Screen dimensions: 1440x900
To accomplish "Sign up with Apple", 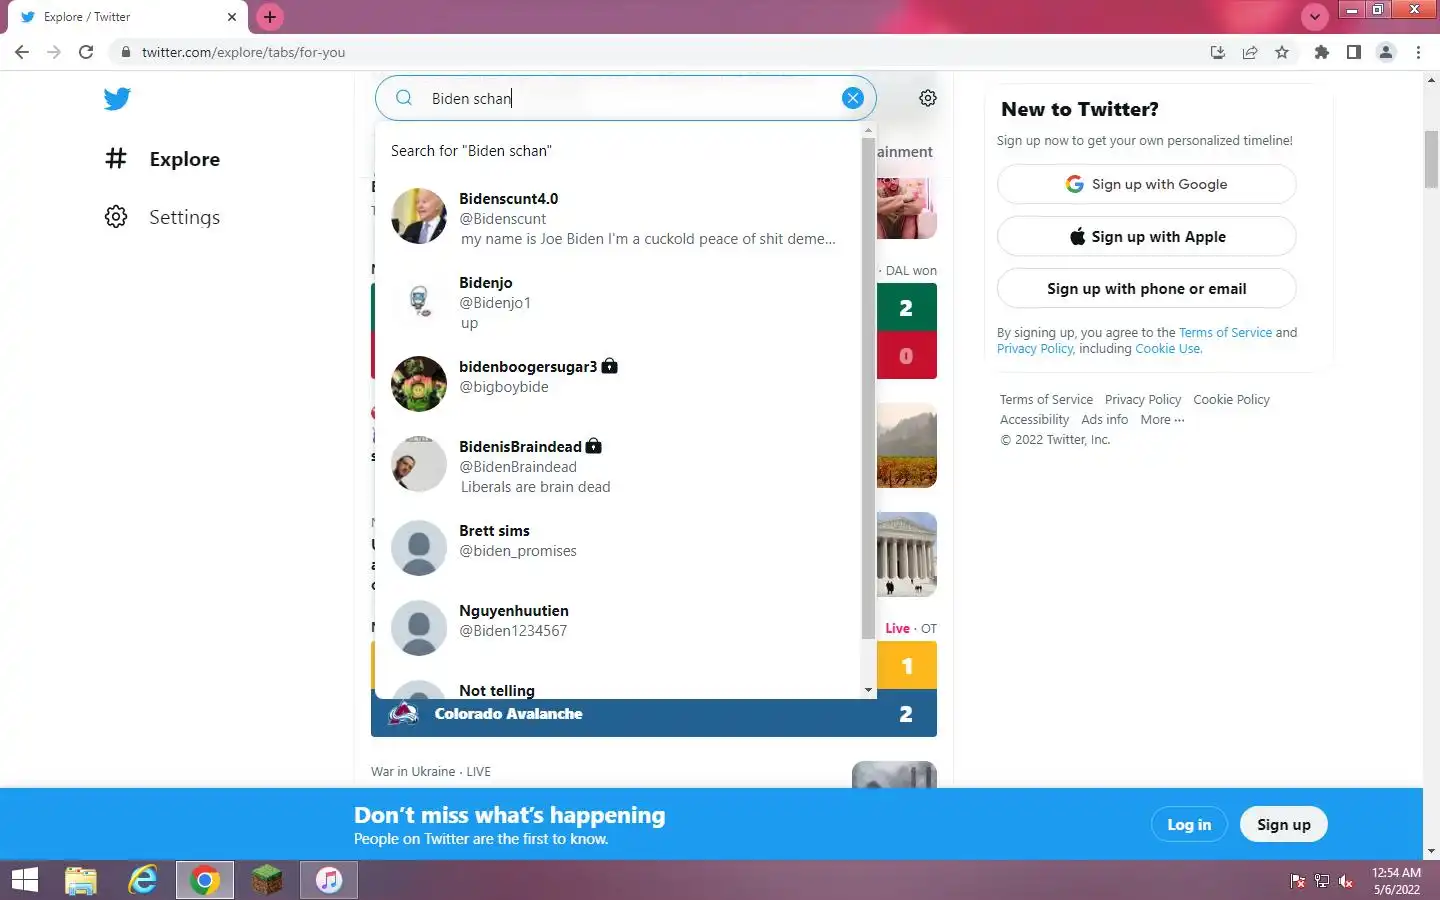I will pos(1146,237).
